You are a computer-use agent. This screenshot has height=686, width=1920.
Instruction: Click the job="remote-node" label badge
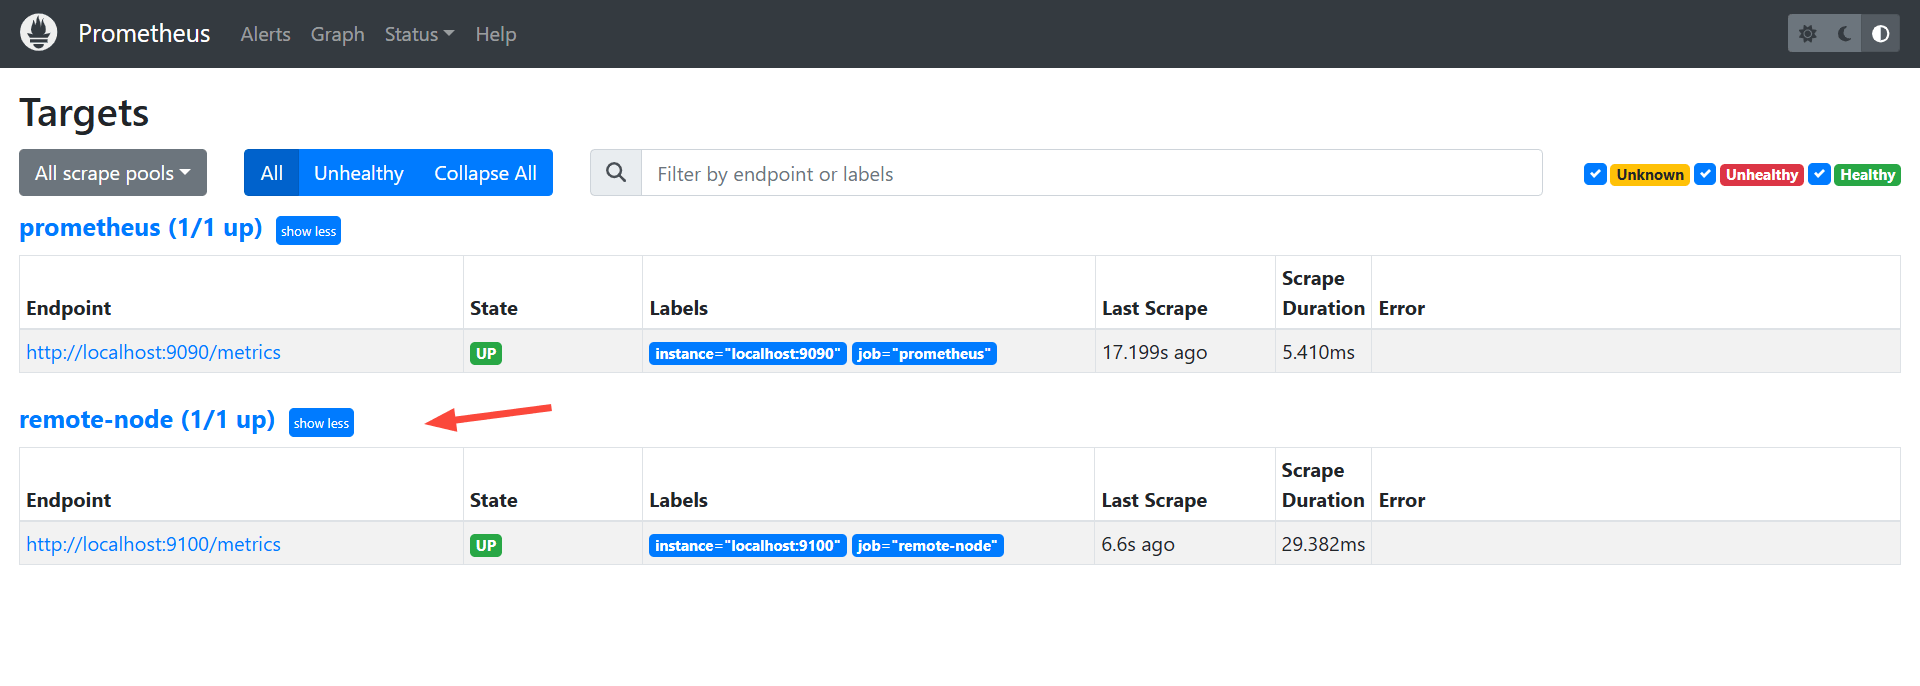click(x=927, y=545)
